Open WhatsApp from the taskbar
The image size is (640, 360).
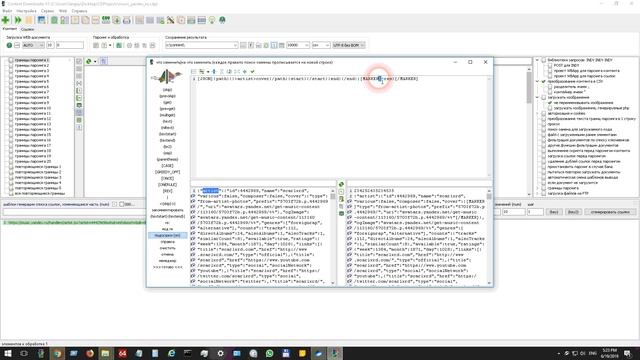[x=269, y=353]
